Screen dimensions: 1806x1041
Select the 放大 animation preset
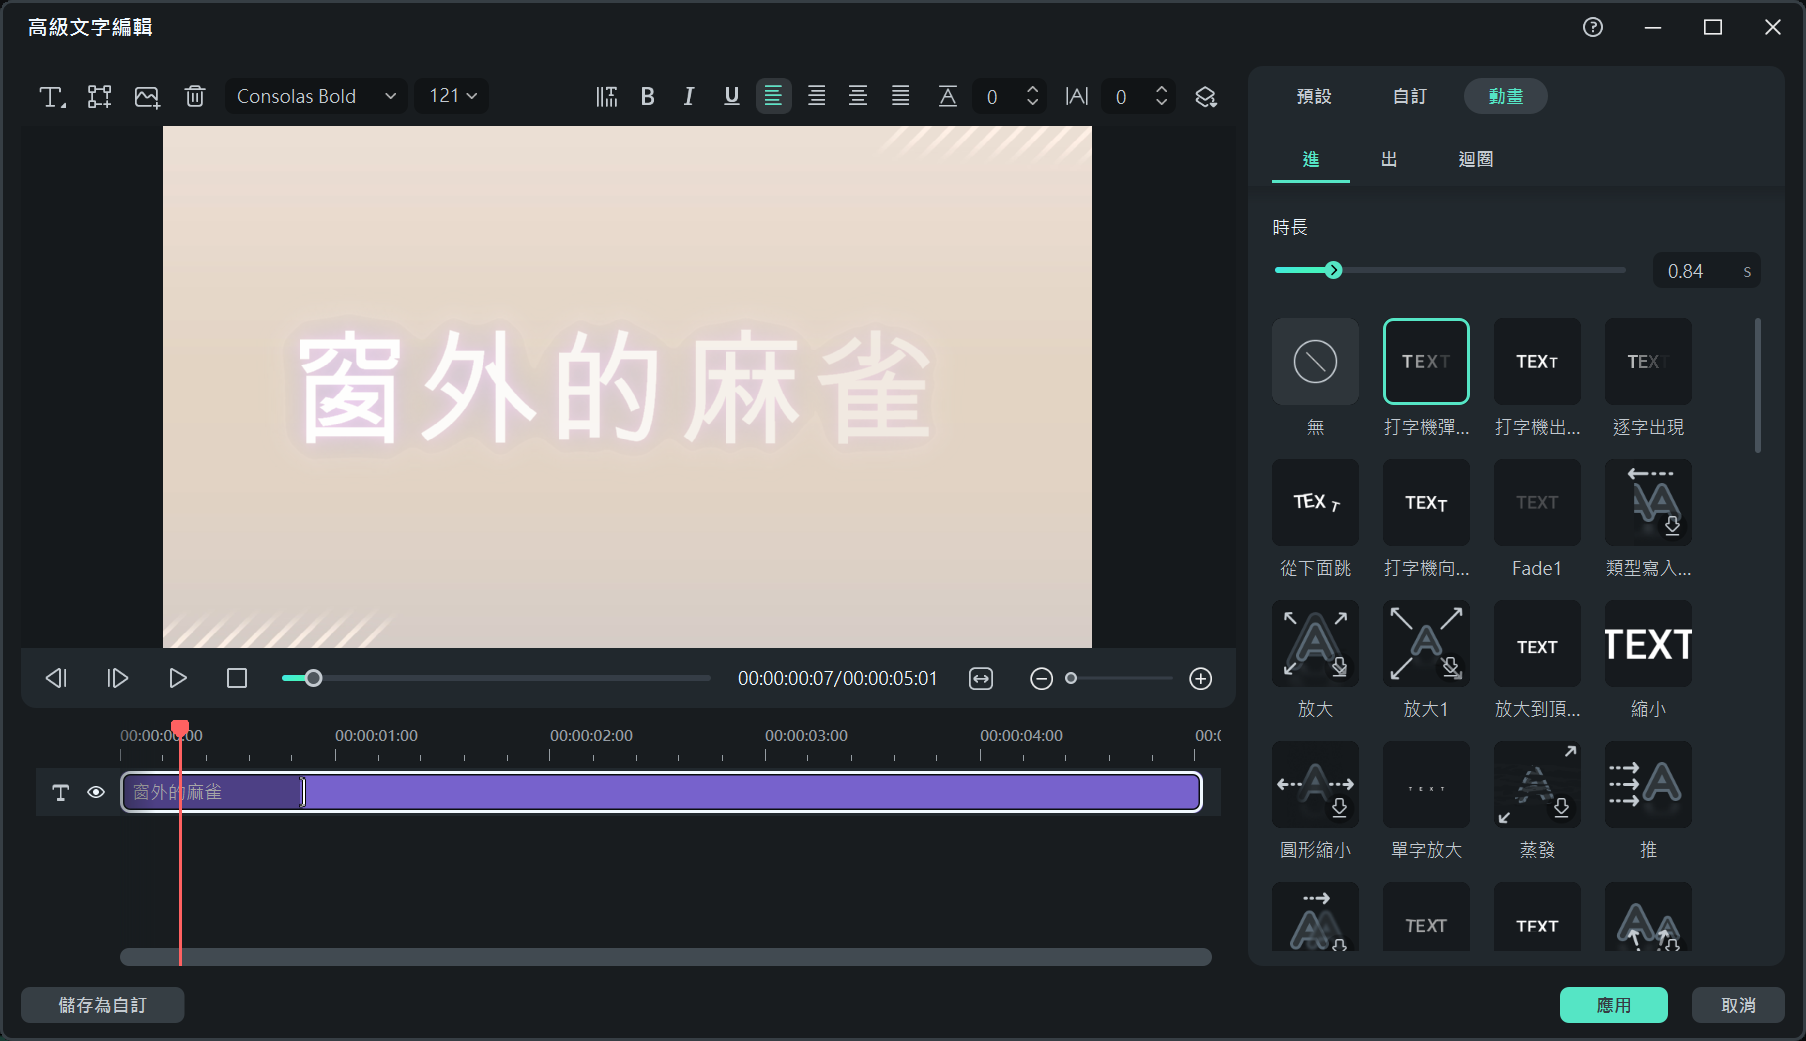pos(1315,643)
